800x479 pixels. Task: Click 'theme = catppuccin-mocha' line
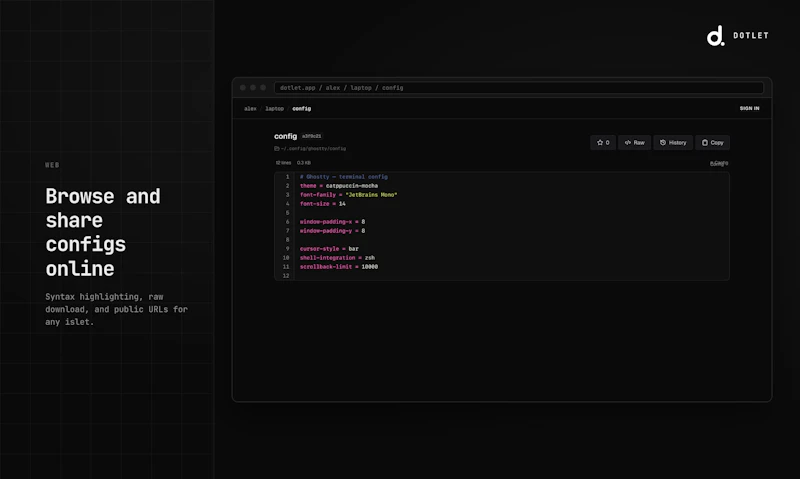339,186
